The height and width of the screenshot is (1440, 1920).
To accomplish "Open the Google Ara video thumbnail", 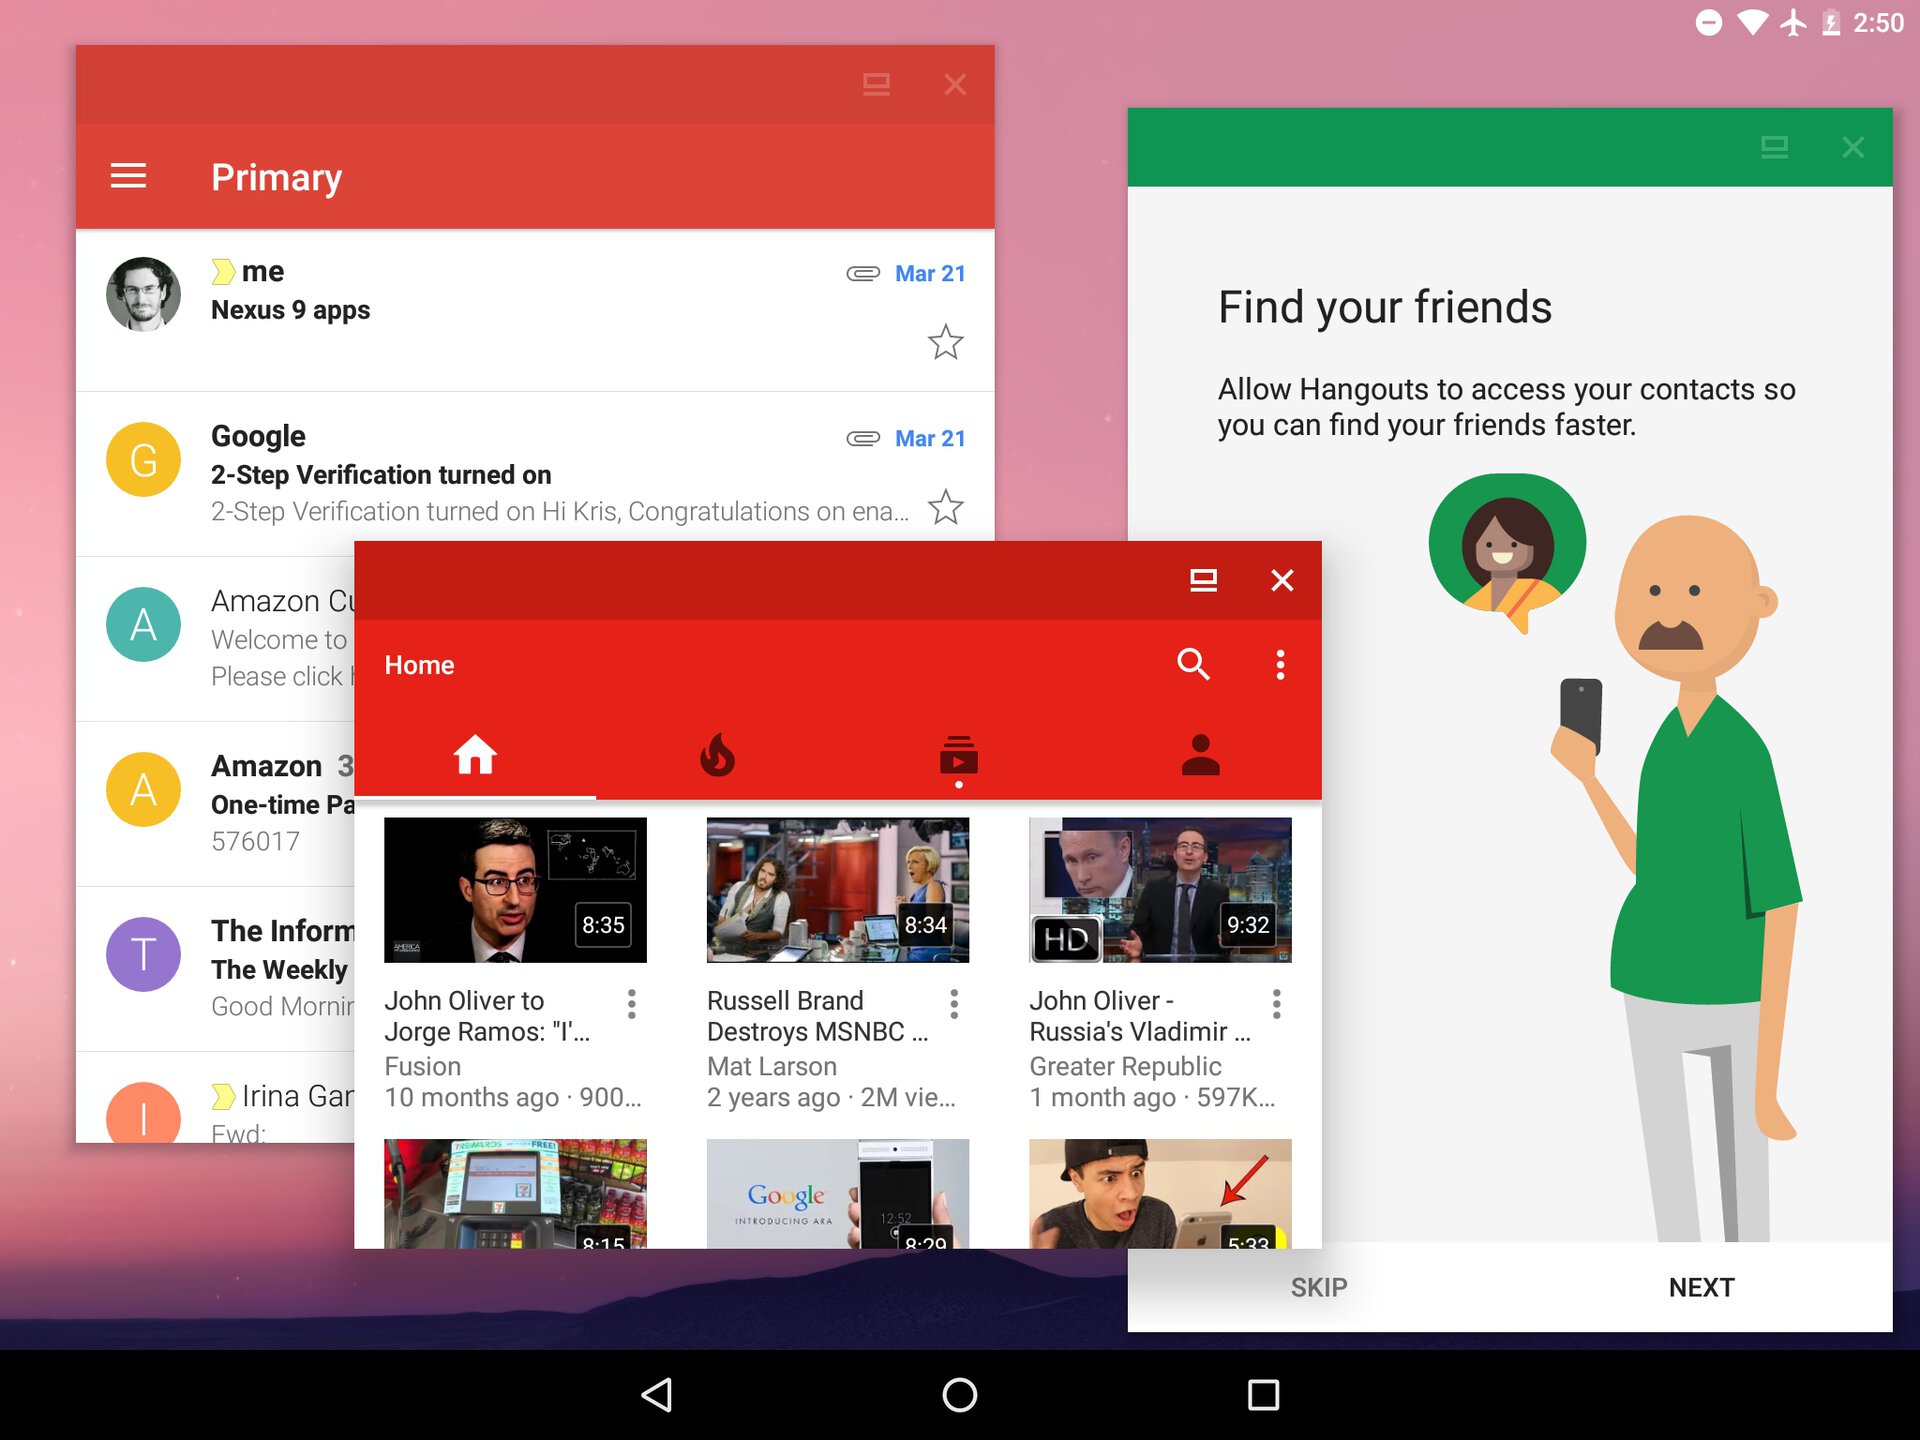I will coord(837,1195).
